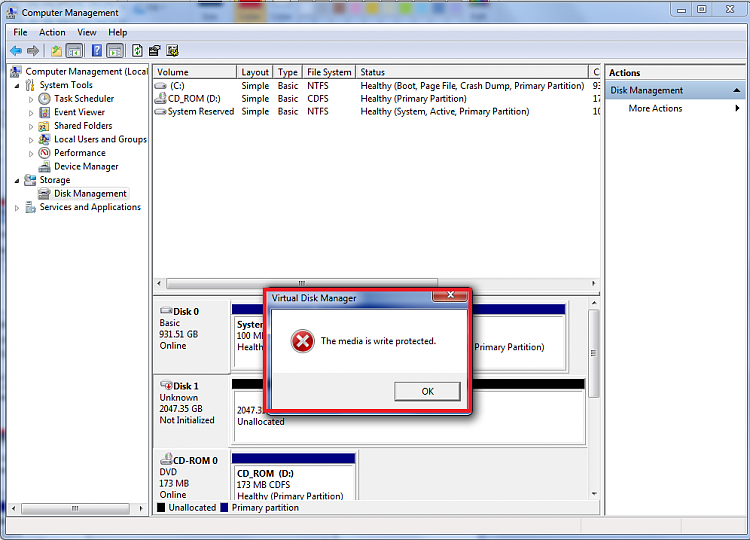Click OK in Virtual Disk Manager dialog

[427, 391]
